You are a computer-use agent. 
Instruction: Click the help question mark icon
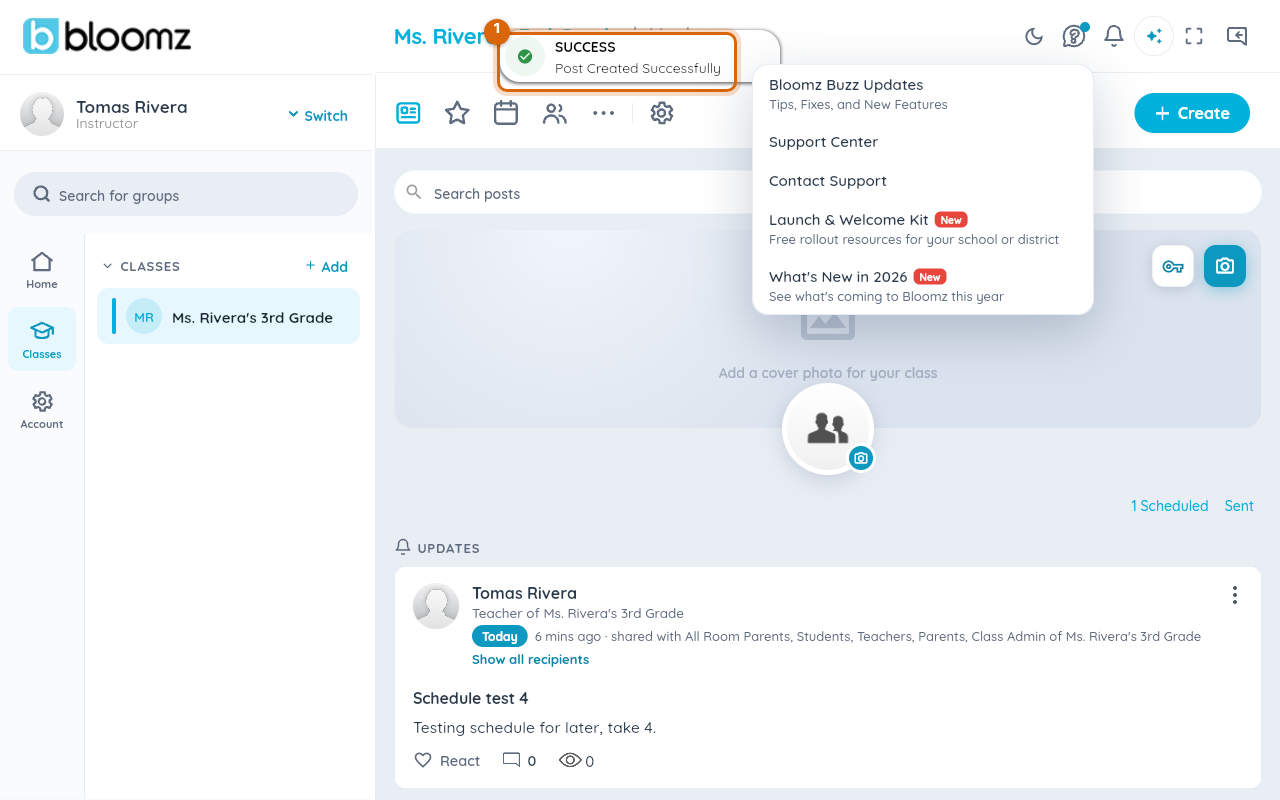pos(1074,36)
